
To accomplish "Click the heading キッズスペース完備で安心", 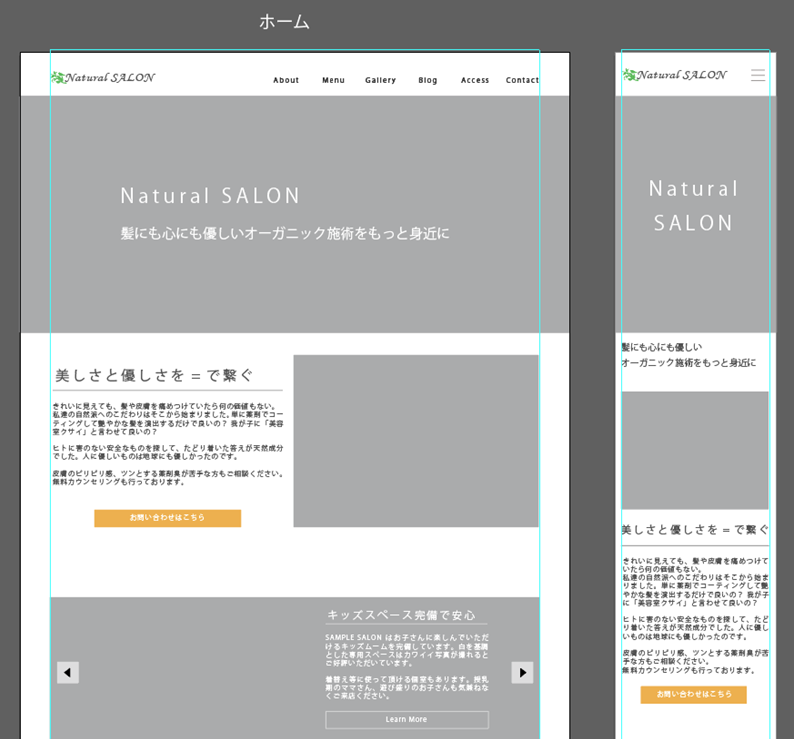I will click(x=401, y=615).
